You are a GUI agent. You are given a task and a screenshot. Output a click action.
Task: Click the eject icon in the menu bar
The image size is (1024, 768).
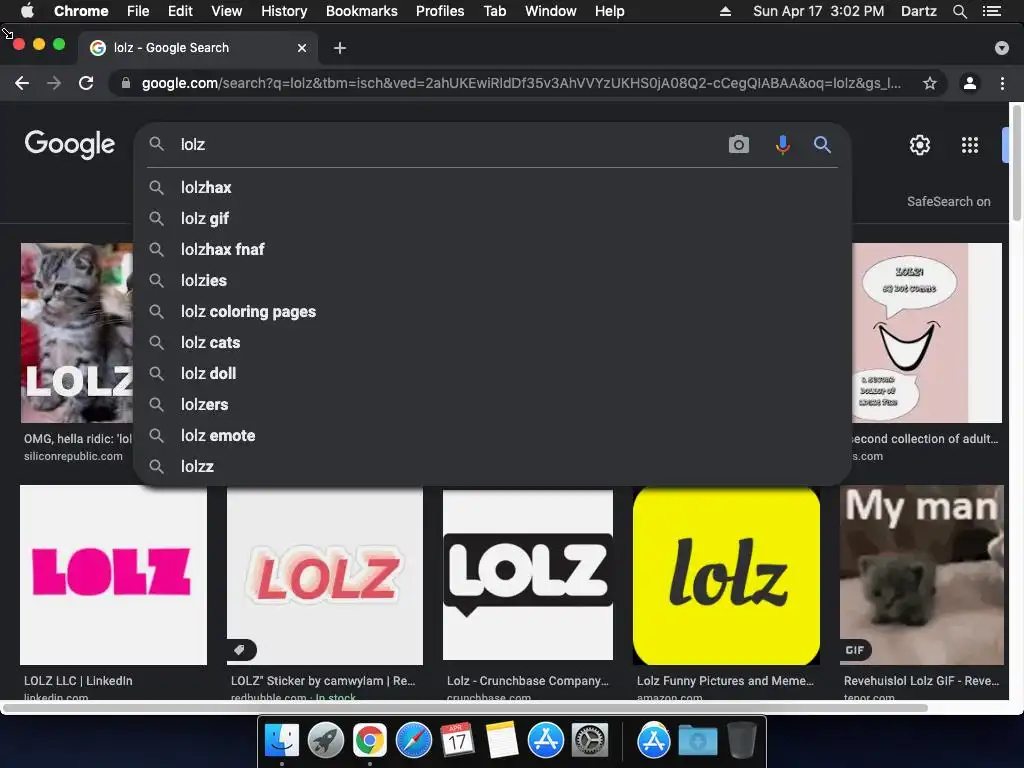click(x=725, y=11)
